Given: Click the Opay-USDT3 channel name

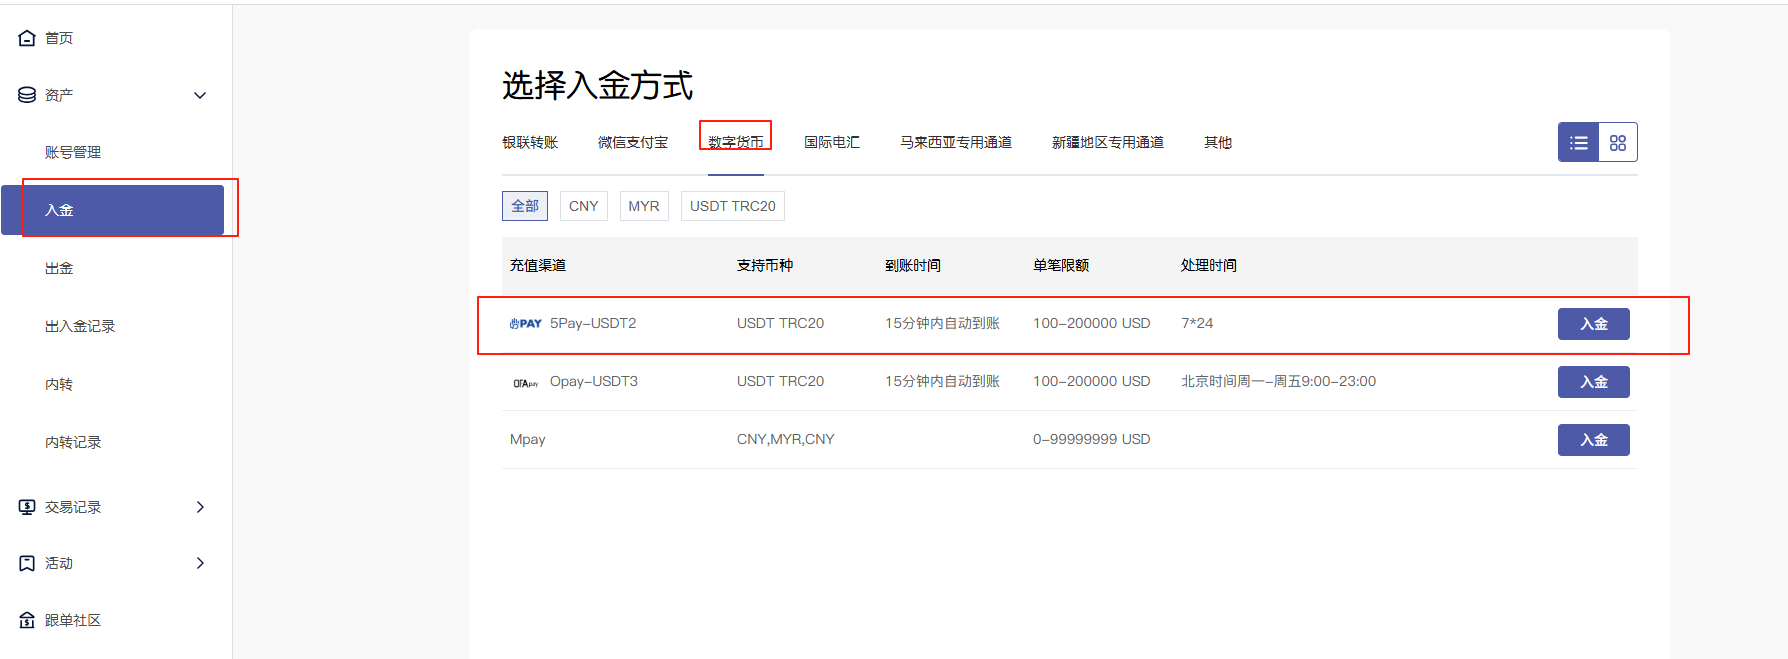Looking at the screenshot, I should (x=594, y=382).
